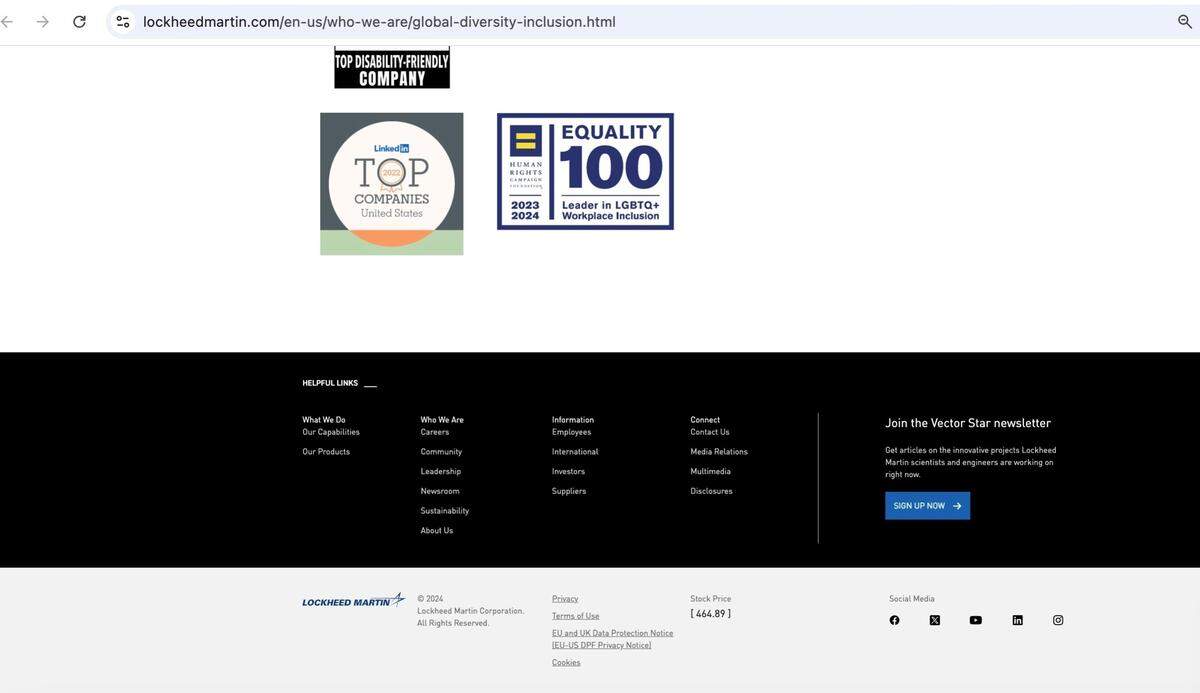This screenshot has width=1200, height=693.
Task: Click the Stock Price label
Action: tap(710, 599)
